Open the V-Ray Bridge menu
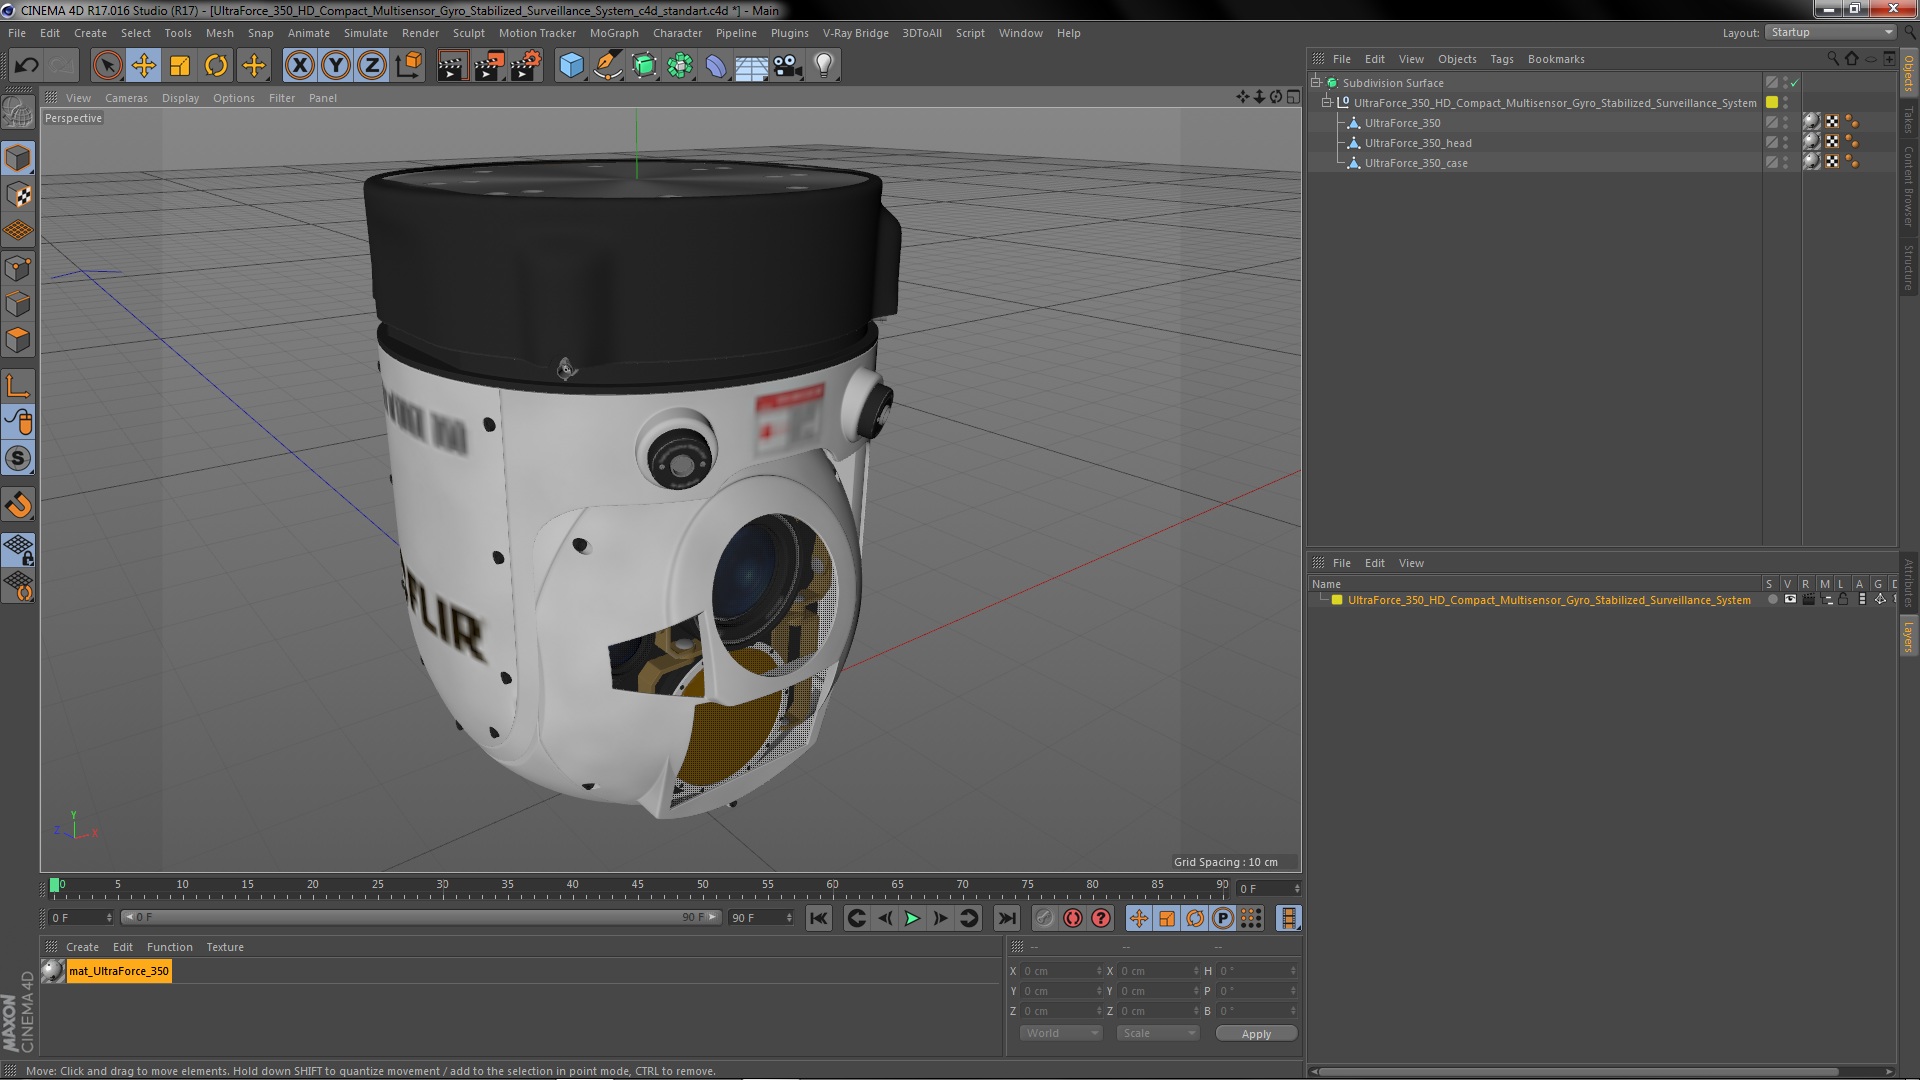 click(x=855, y=33)
